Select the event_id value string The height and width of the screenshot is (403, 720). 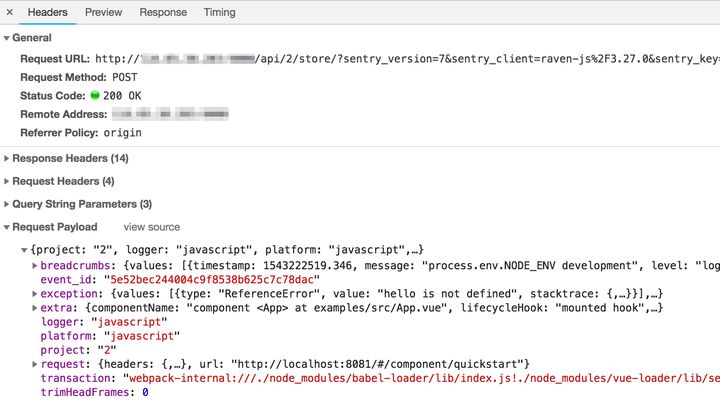[212, 280]
